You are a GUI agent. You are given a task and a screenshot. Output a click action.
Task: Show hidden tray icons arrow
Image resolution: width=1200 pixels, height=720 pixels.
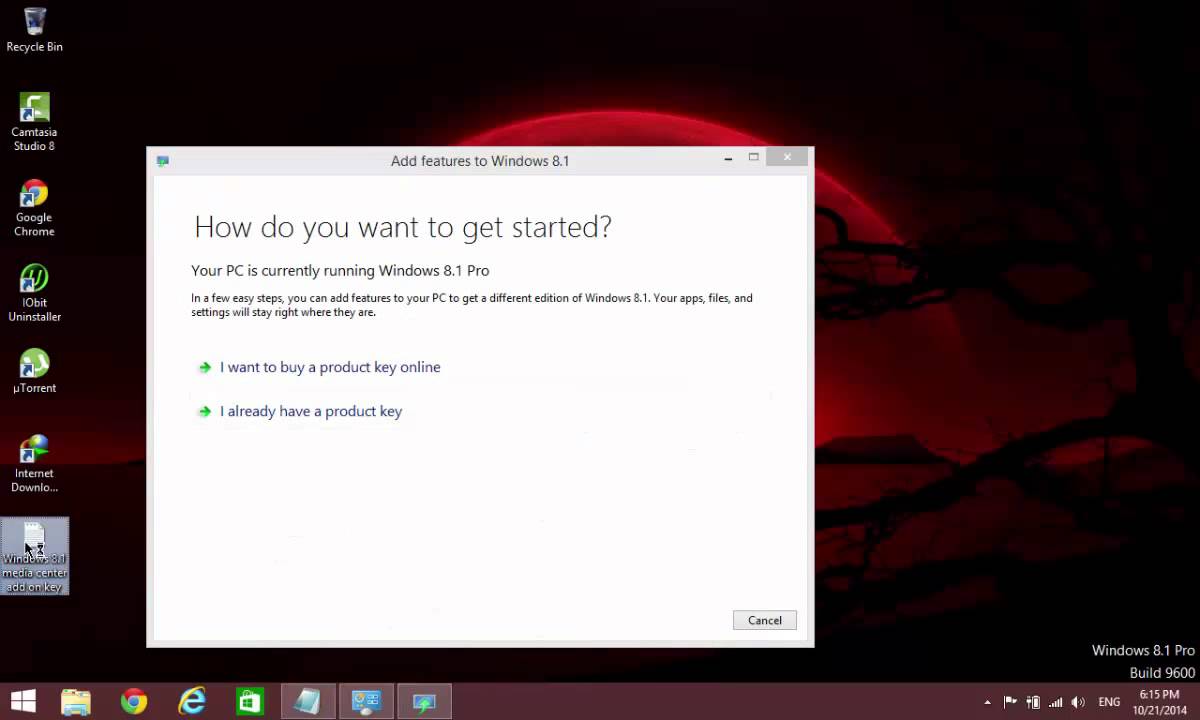tap(988, 702)
